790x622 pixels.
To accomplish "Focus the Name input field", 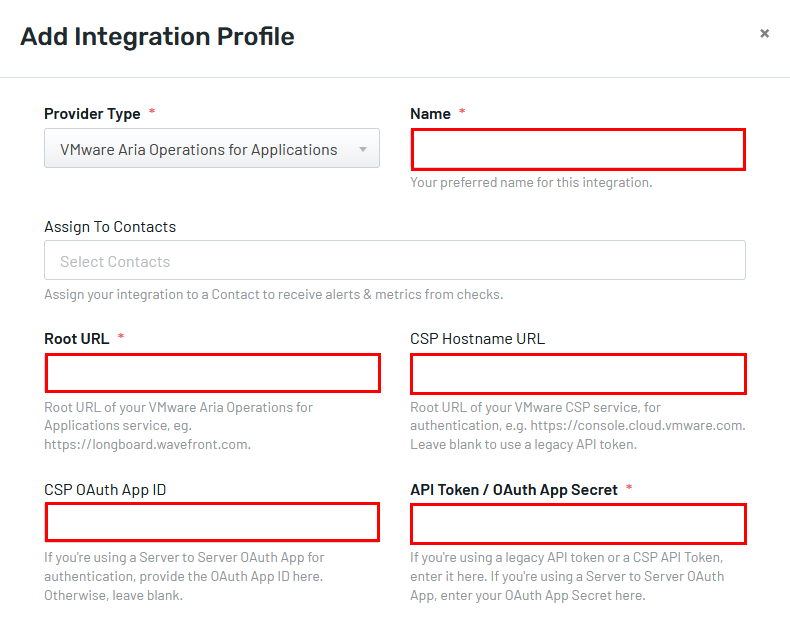I will coord(578,150).
